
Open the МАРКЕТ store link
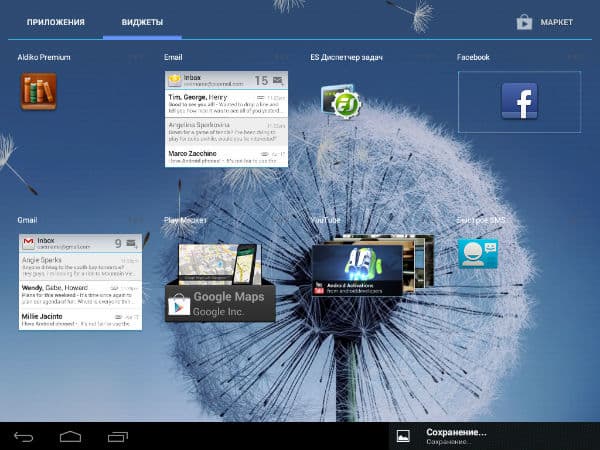[x=545, y=22]
